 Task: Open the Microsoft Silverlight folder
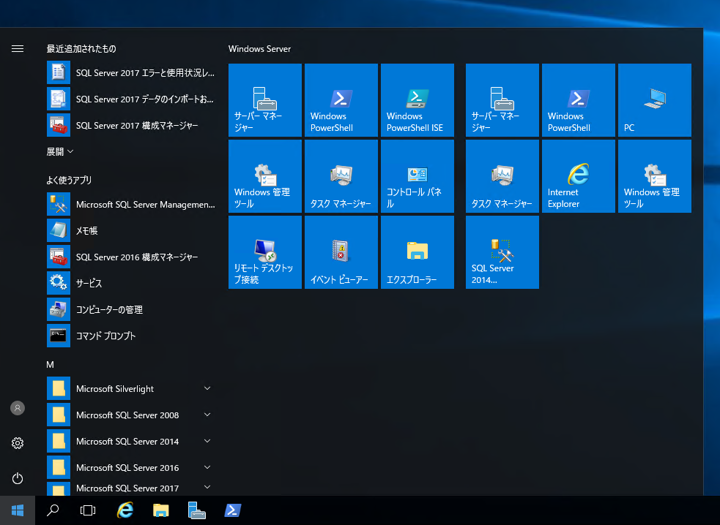(131, 389)
